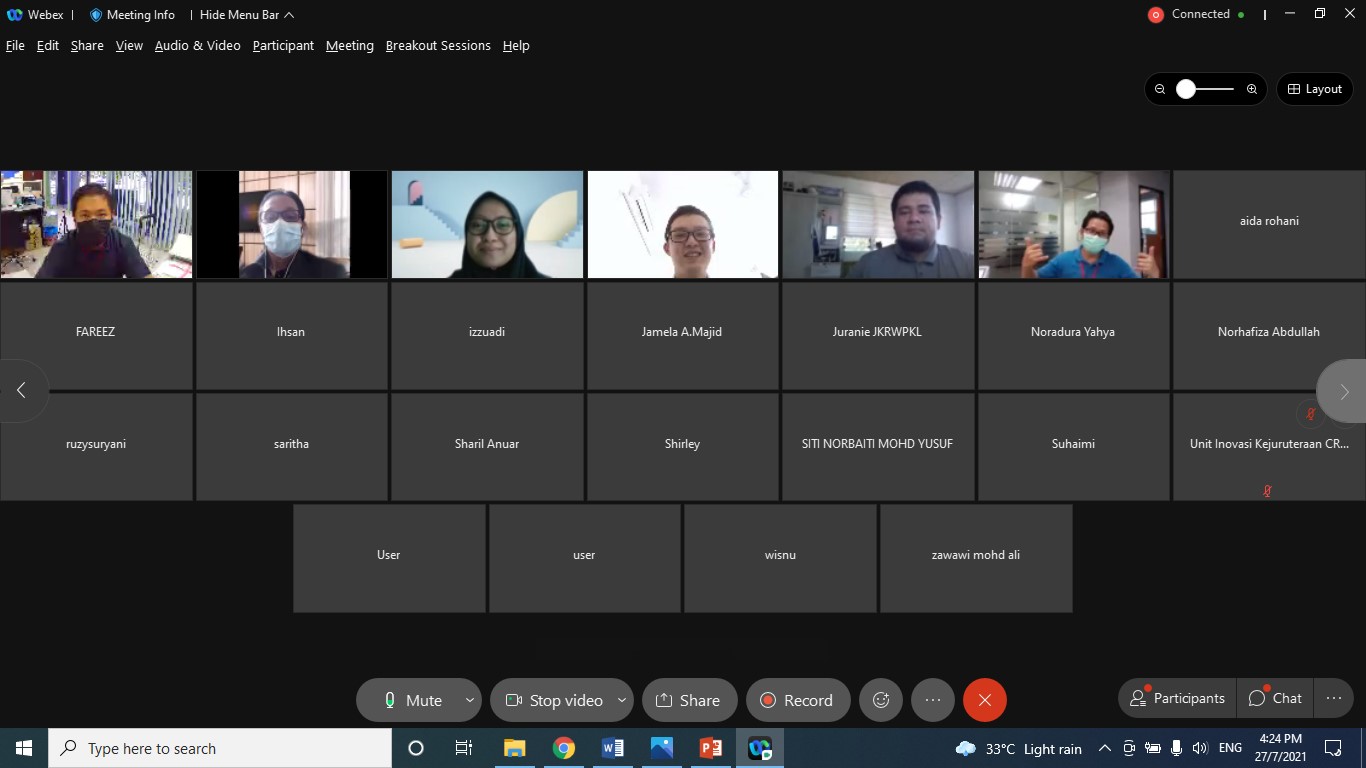Image resolution: width=1366 pixels, height=768 pixels.
Task: Expand video options arrow next to Stop video
Action: click(x=622, y=700)
